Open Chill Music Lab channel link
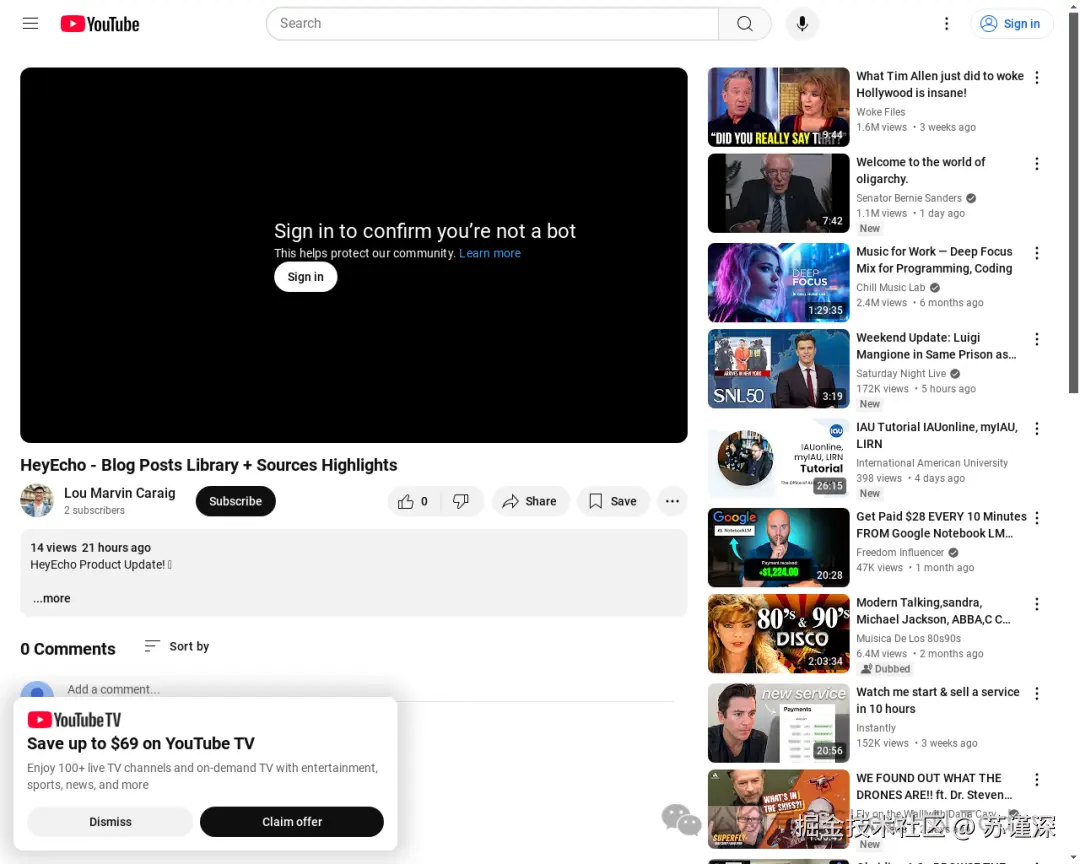This screenshot has height=864, width=1080. (x=891, y=287)
